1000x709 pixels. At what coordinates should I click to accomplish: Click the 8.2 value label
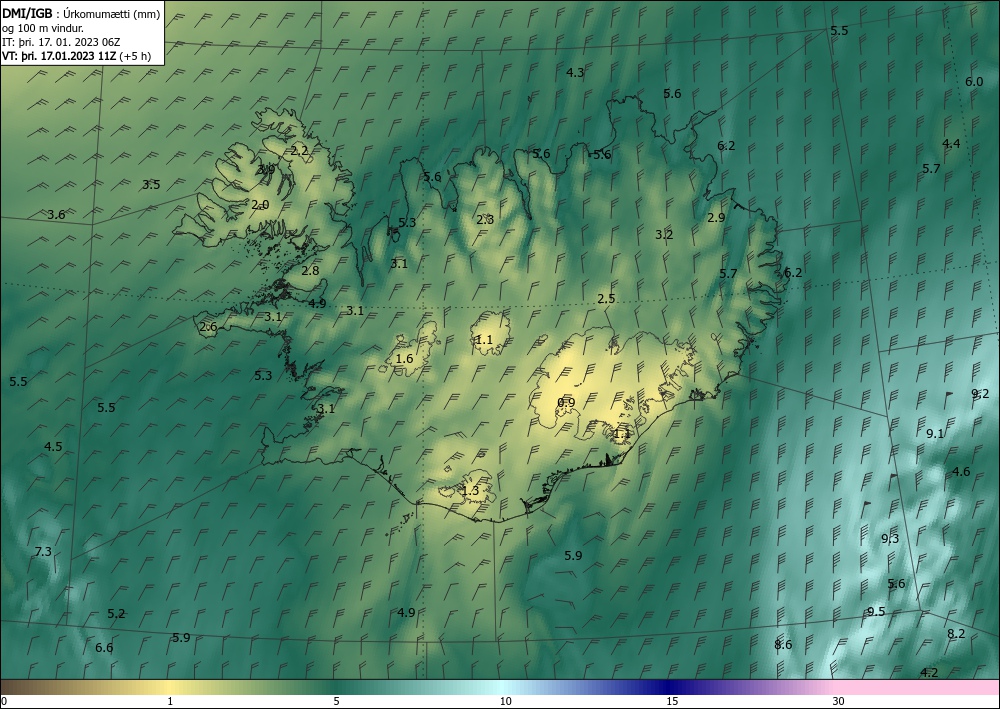point(956,634)
